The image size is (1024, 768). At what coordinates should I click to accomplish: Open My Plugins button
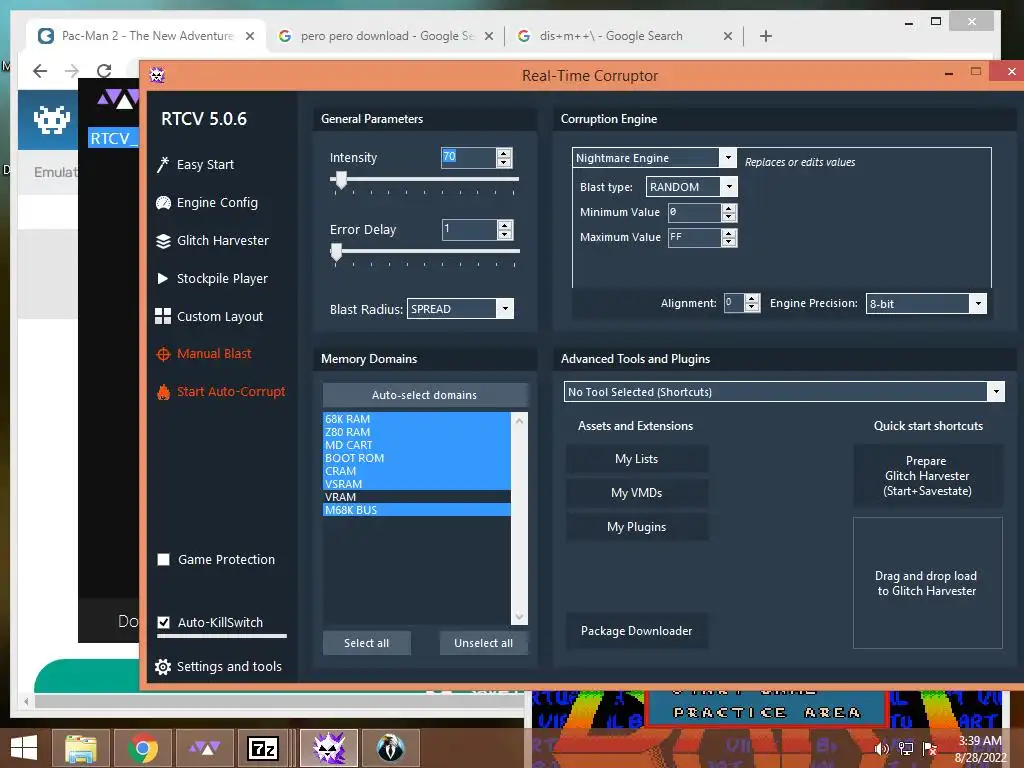[x=637, y=527]
